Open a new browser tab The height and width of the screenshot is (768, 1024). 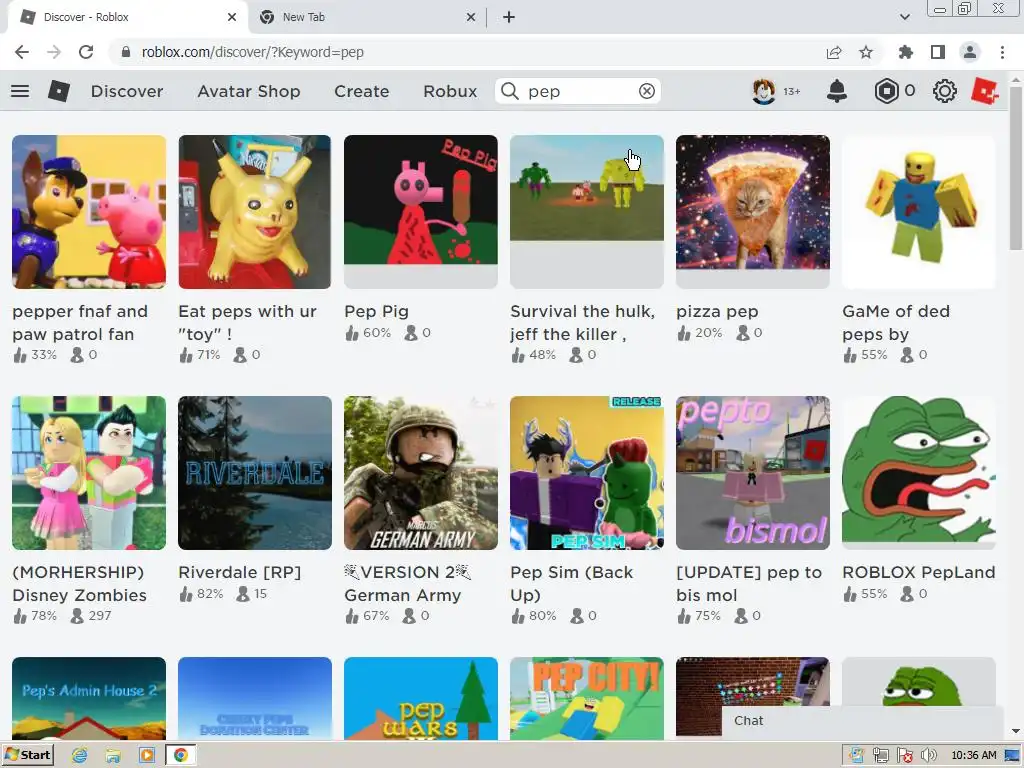pos(509,17)
